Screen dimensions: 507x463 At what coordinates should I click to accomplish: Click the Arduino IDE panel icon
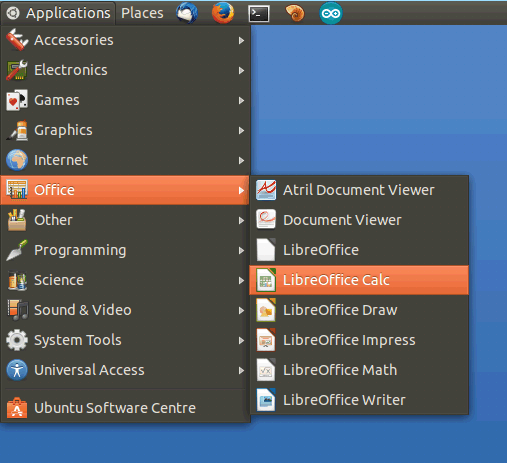coord(331,13)
